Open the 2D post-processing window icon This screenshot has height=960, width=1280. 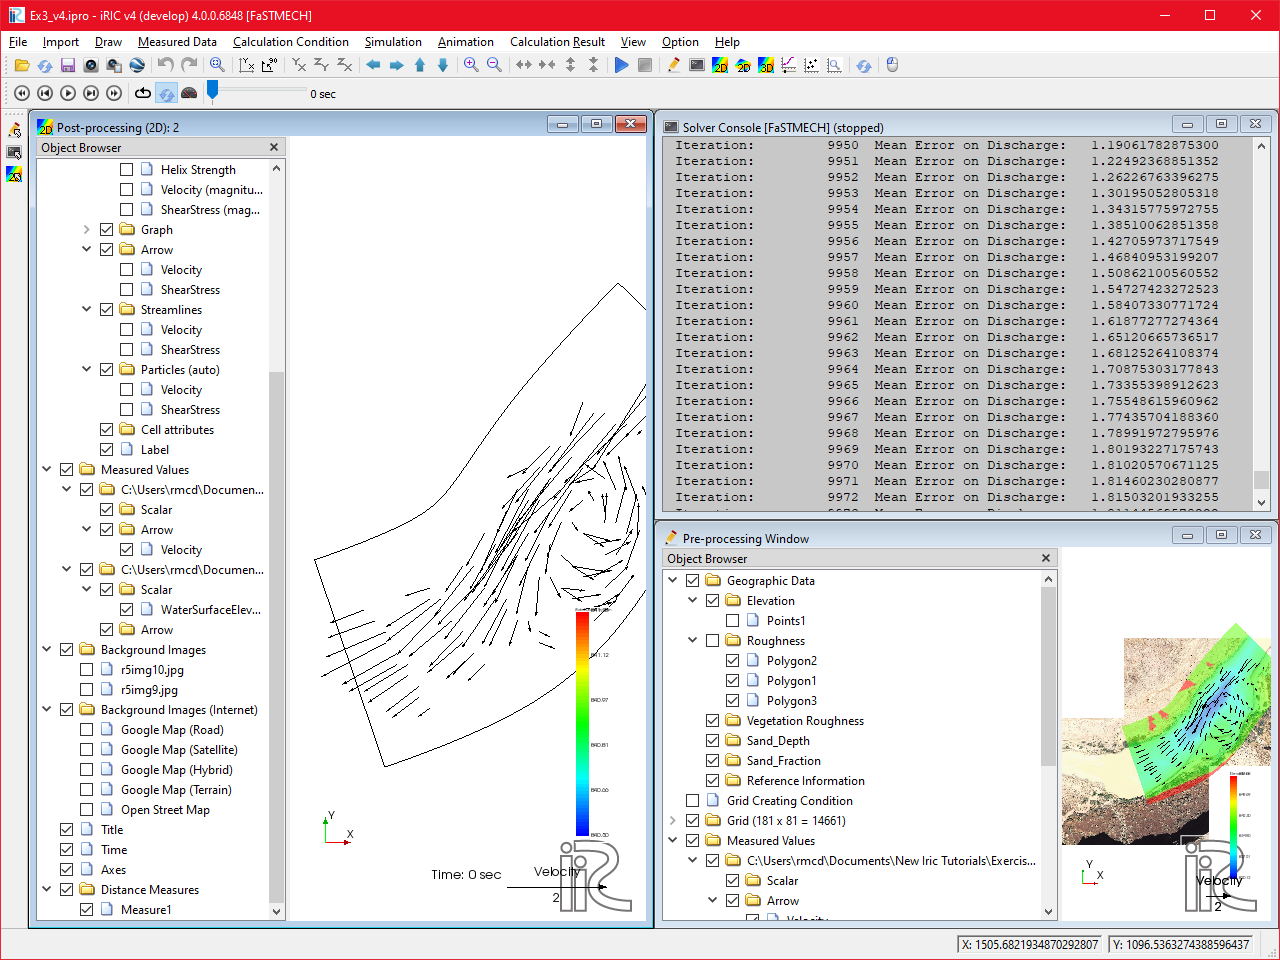[720, 64]
